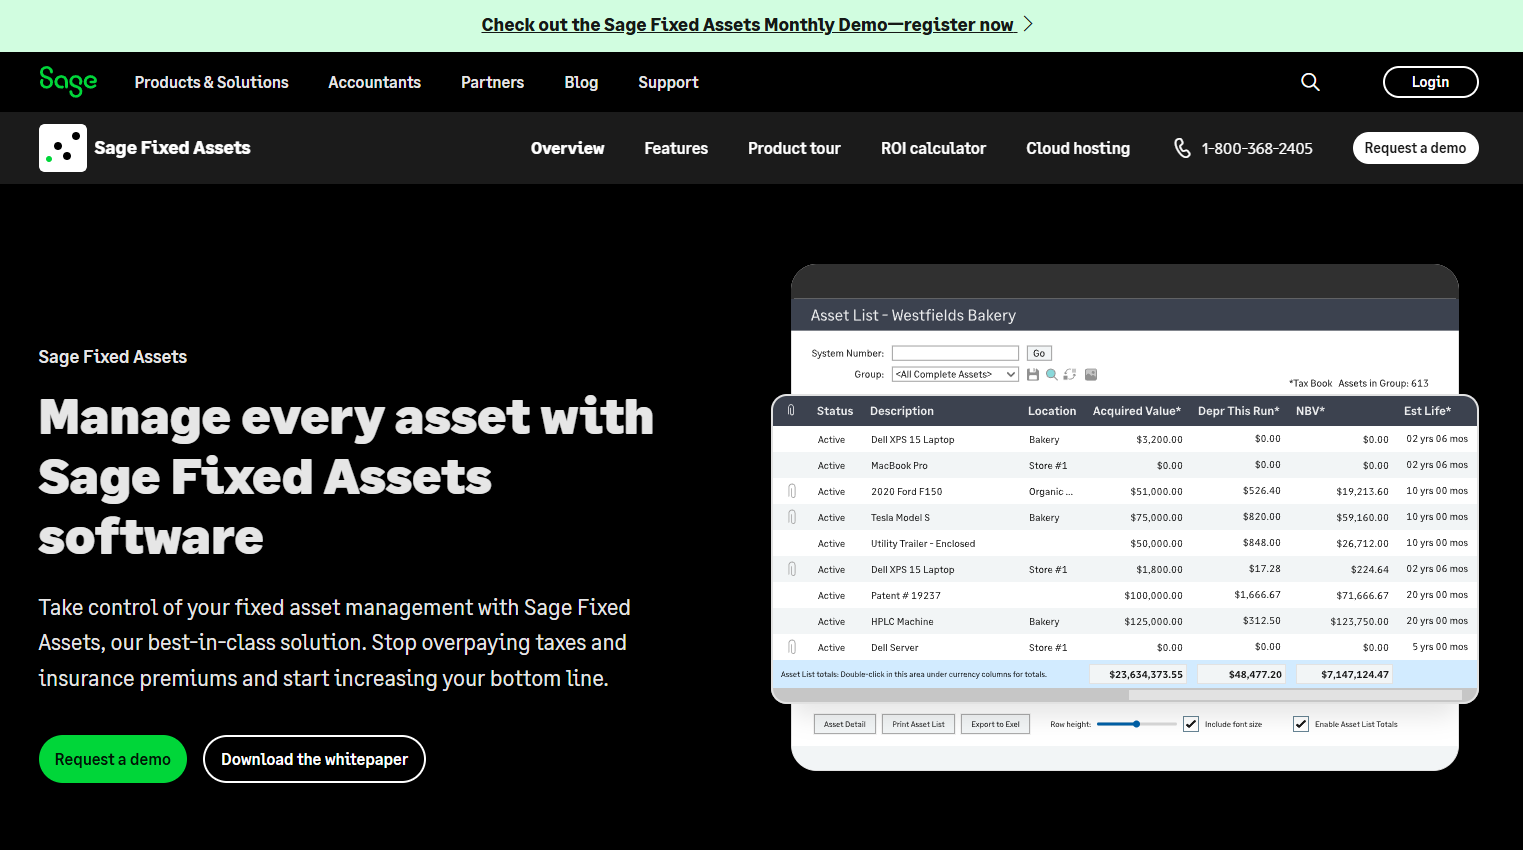Screen dimensions: 1523x850
Task: Open the Monthly Demo registration link
Action: click(x=749, y=24)
